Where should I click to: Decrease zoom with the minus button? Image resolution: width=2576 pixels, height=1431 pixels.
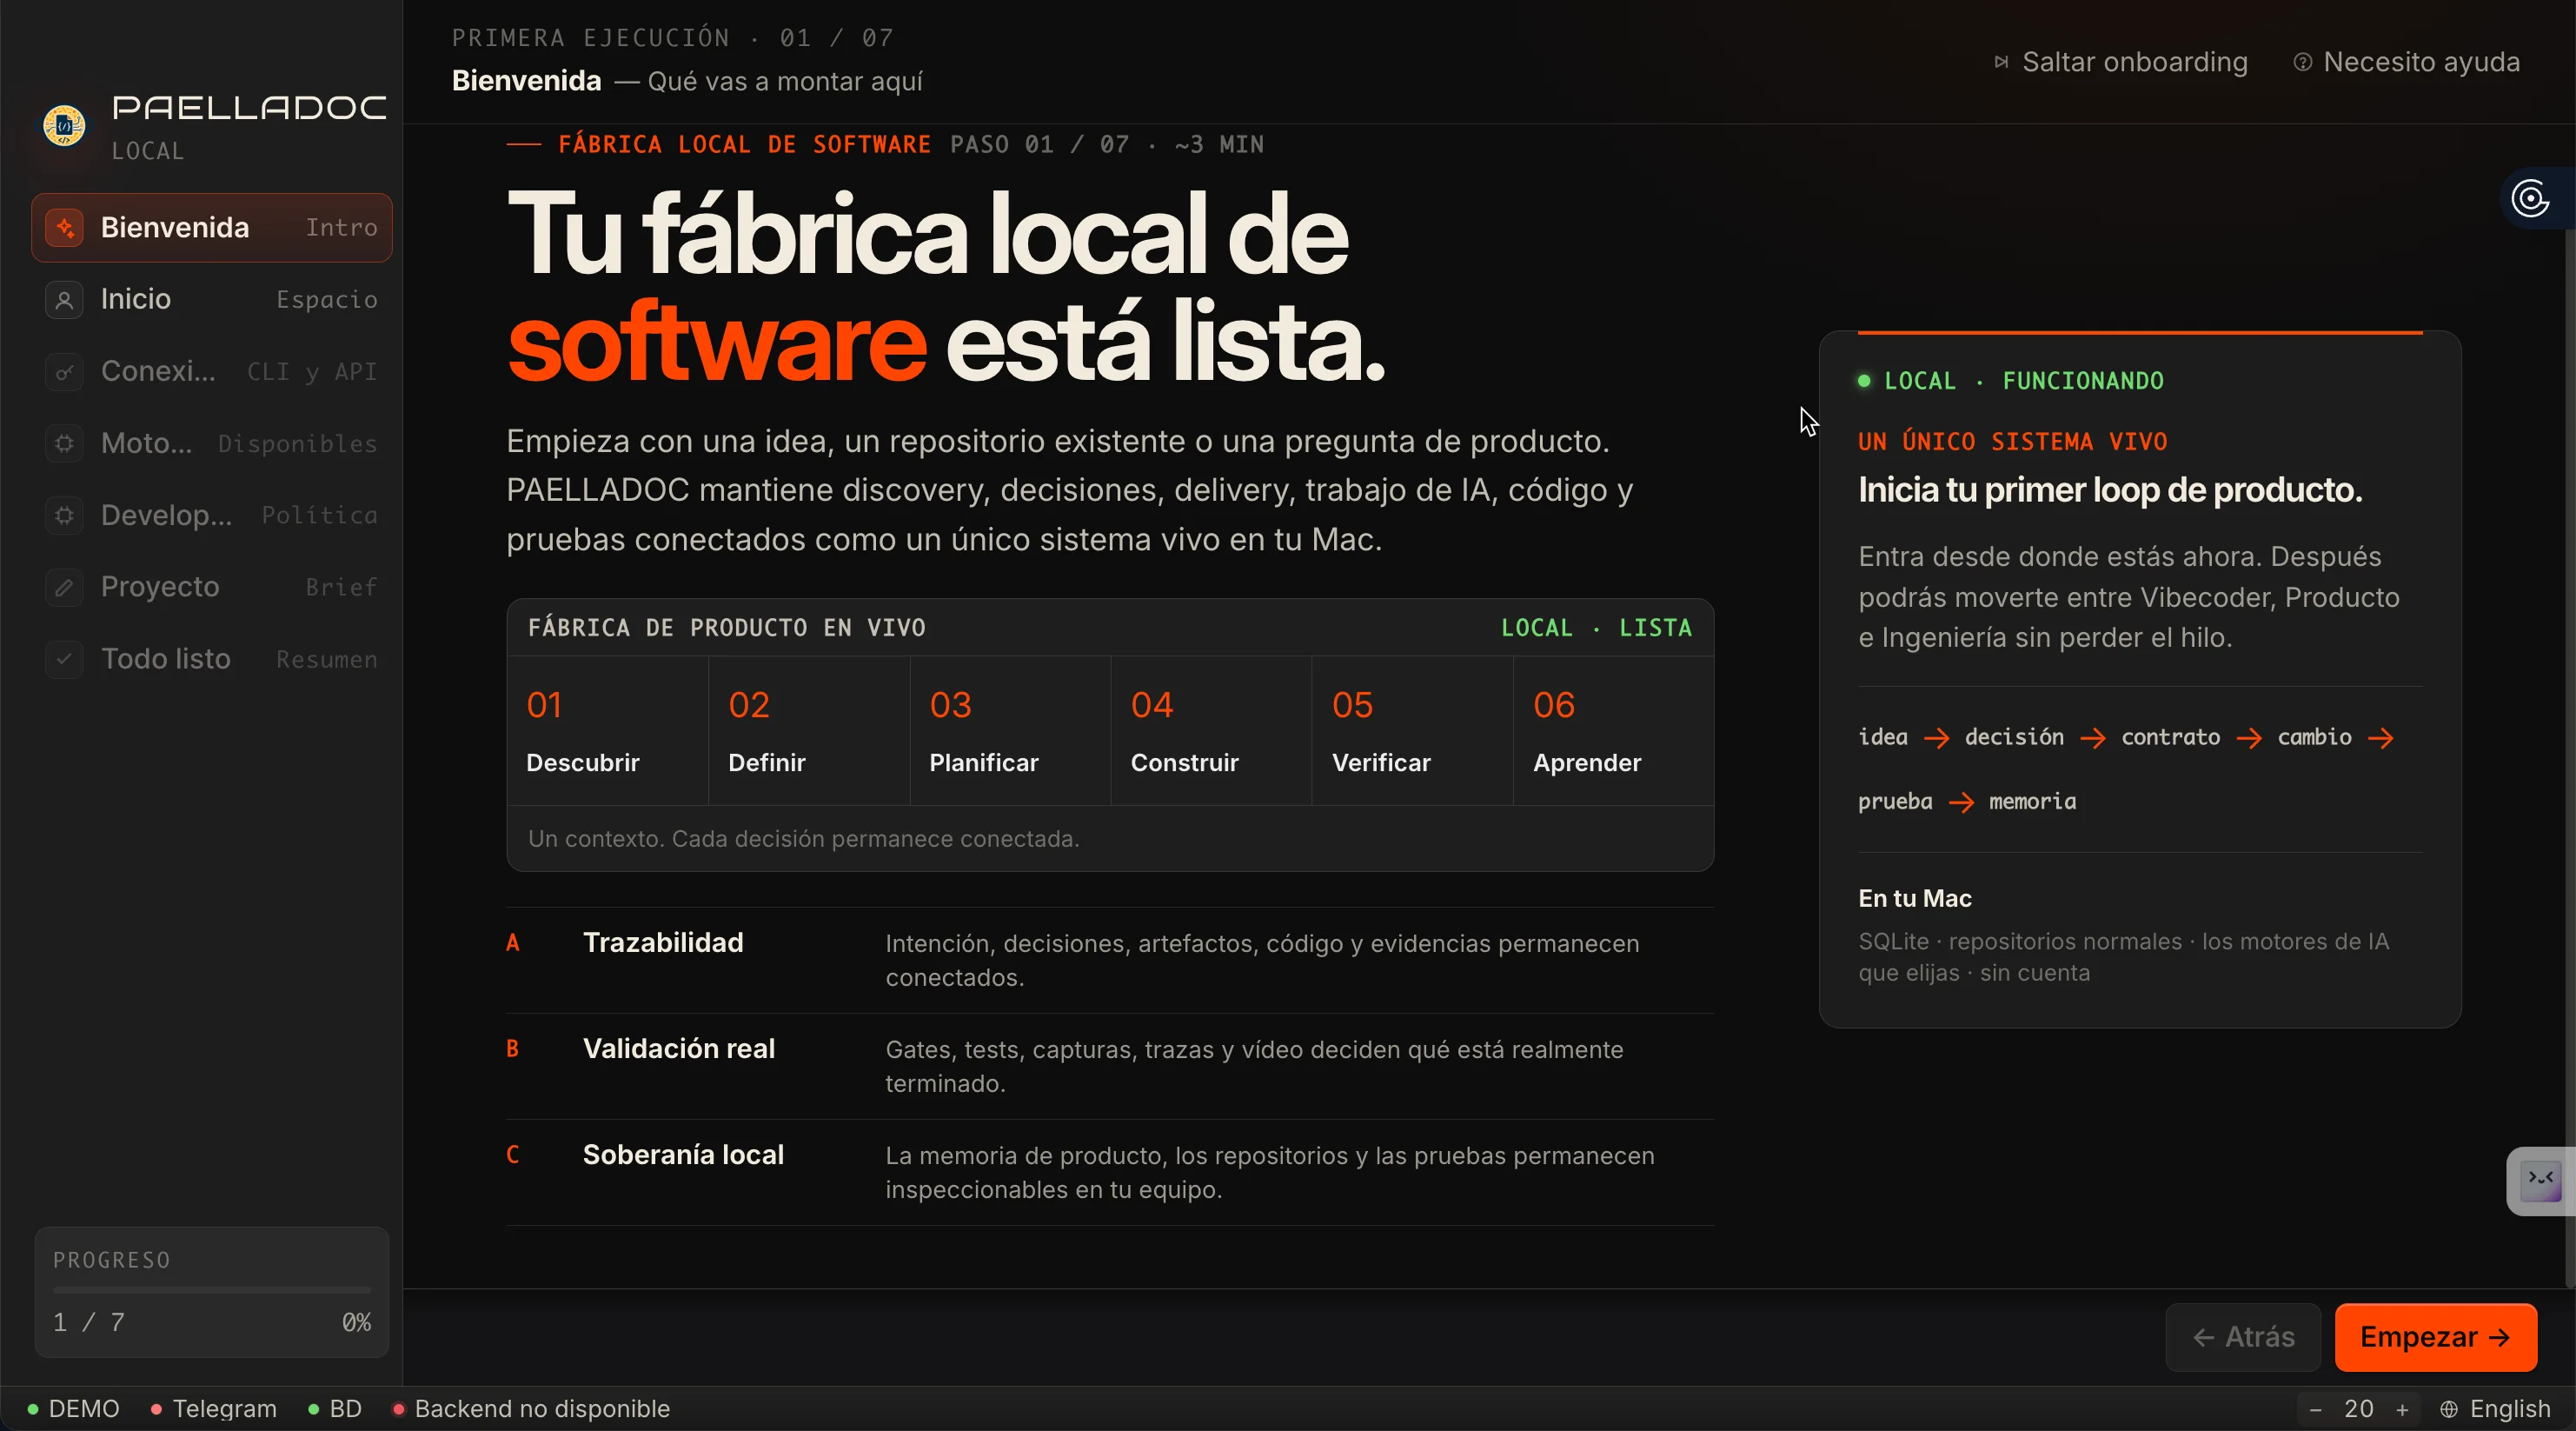2315,1409
